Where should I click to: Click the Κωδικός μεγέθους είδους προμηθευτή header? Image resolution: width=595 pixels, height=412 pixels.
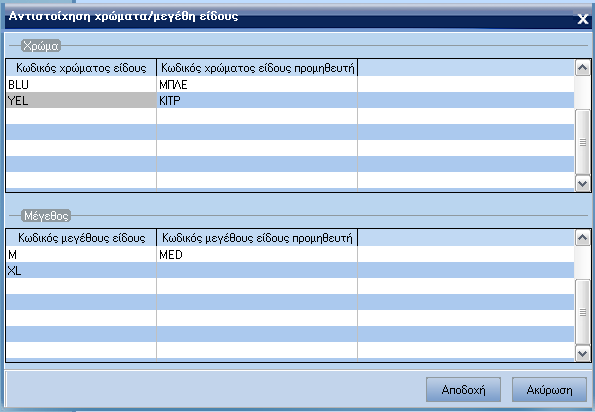point(257,238)
